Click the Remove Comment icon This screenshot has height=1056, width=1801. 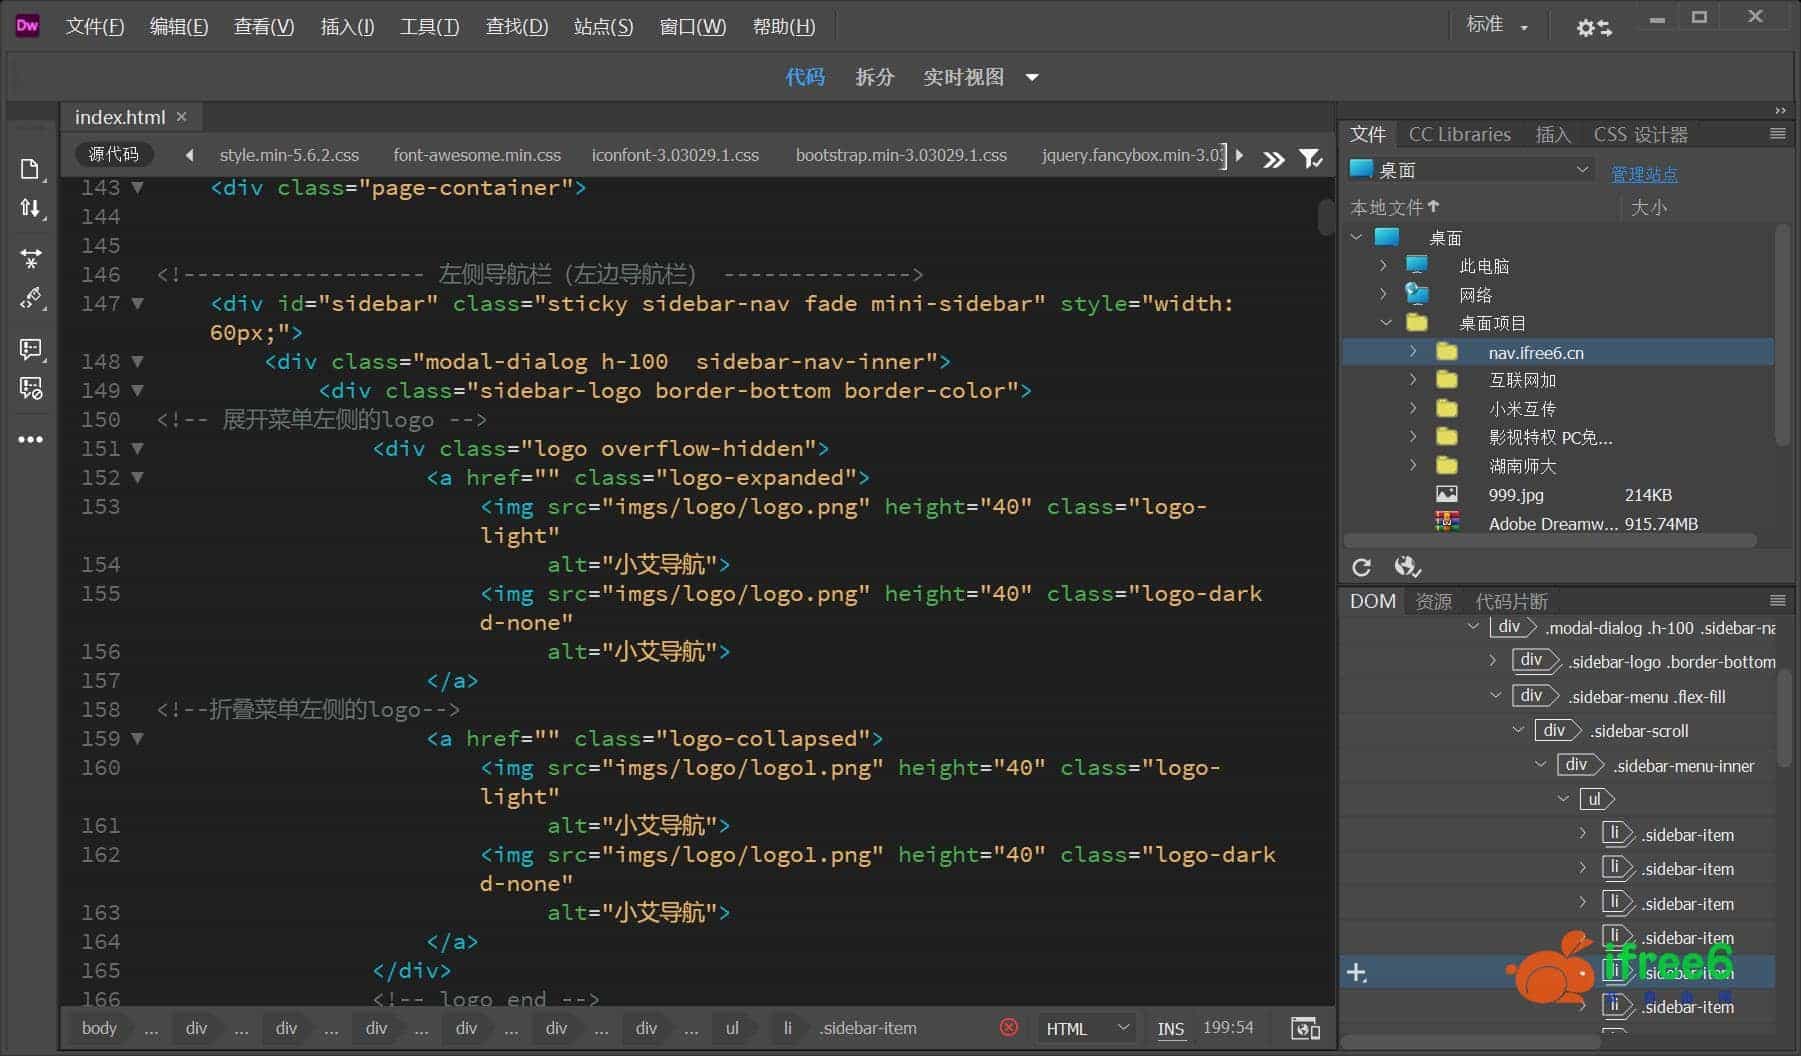pyautogui.click(x=31, y=389)
